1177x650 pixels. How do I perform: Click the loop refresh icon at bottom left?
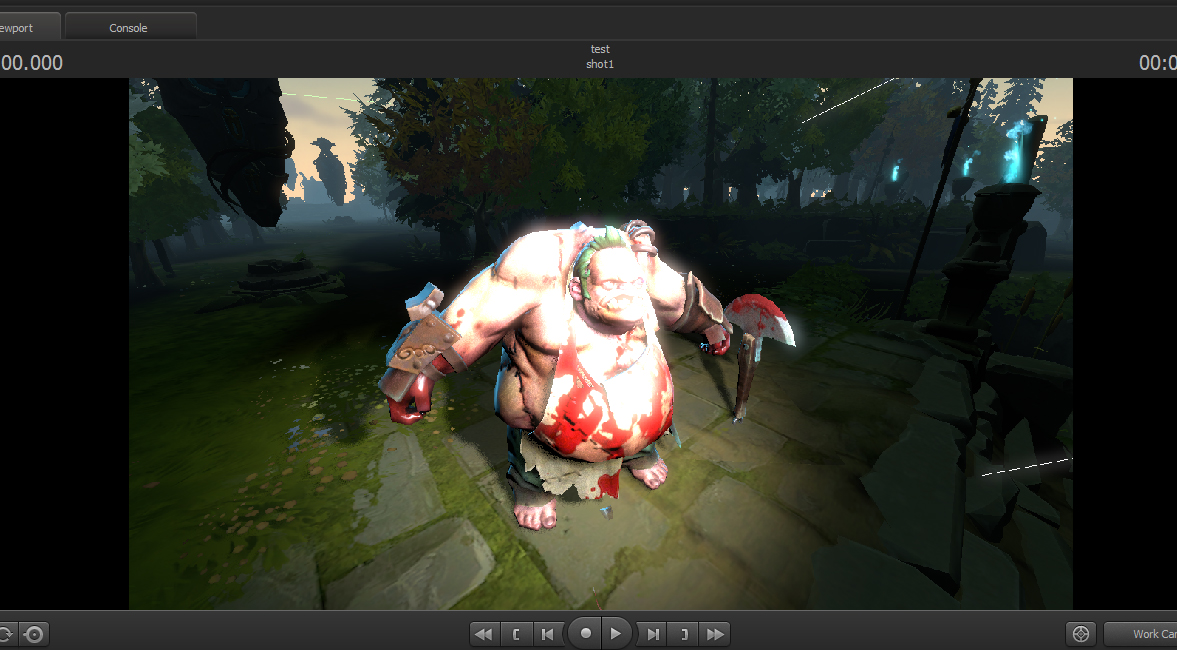coord(7,633)
